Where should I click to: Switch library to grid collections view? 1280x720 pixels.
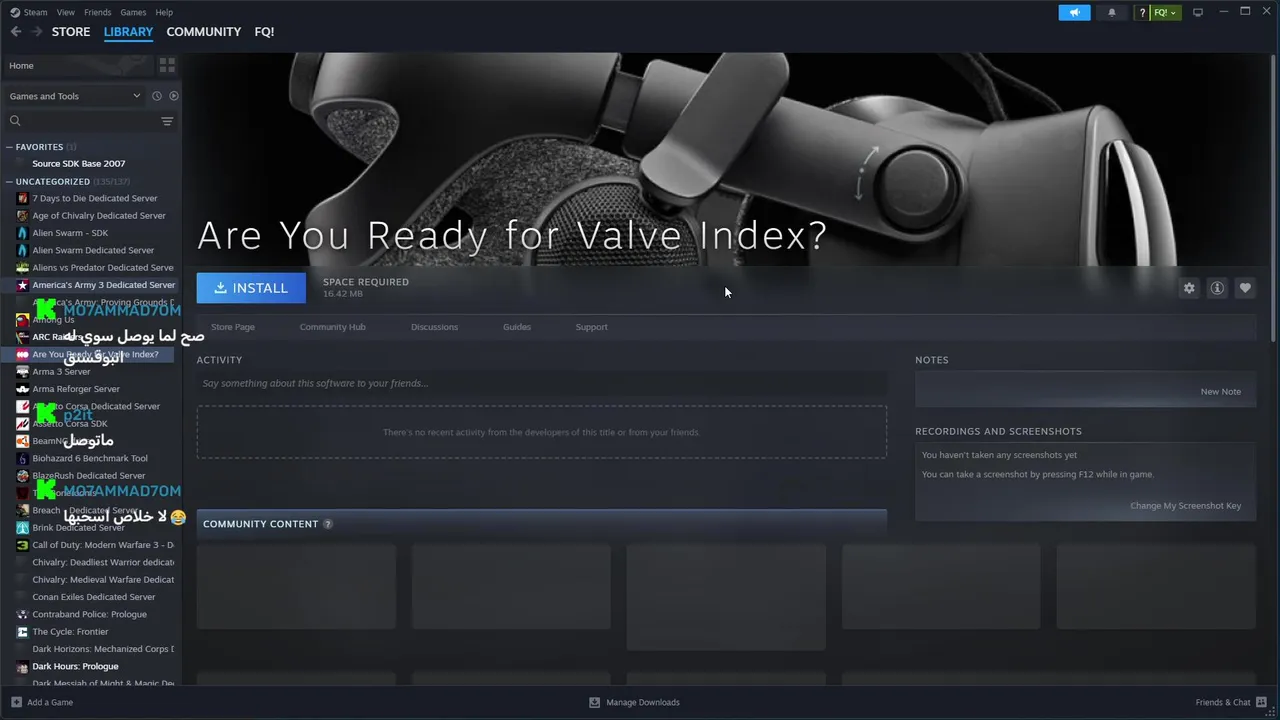pyautogui.click(x=167, y=65)
